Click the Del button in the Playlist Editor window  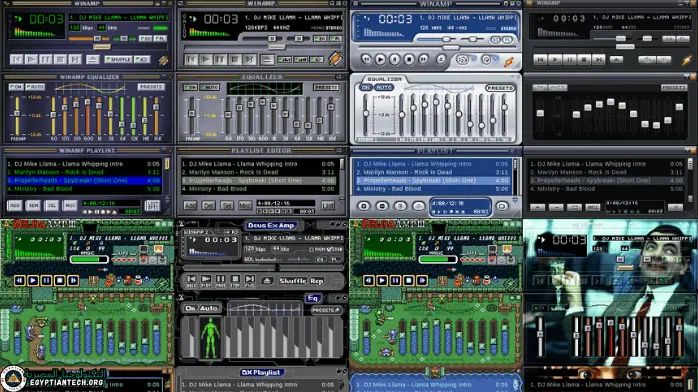click(208, 206)
